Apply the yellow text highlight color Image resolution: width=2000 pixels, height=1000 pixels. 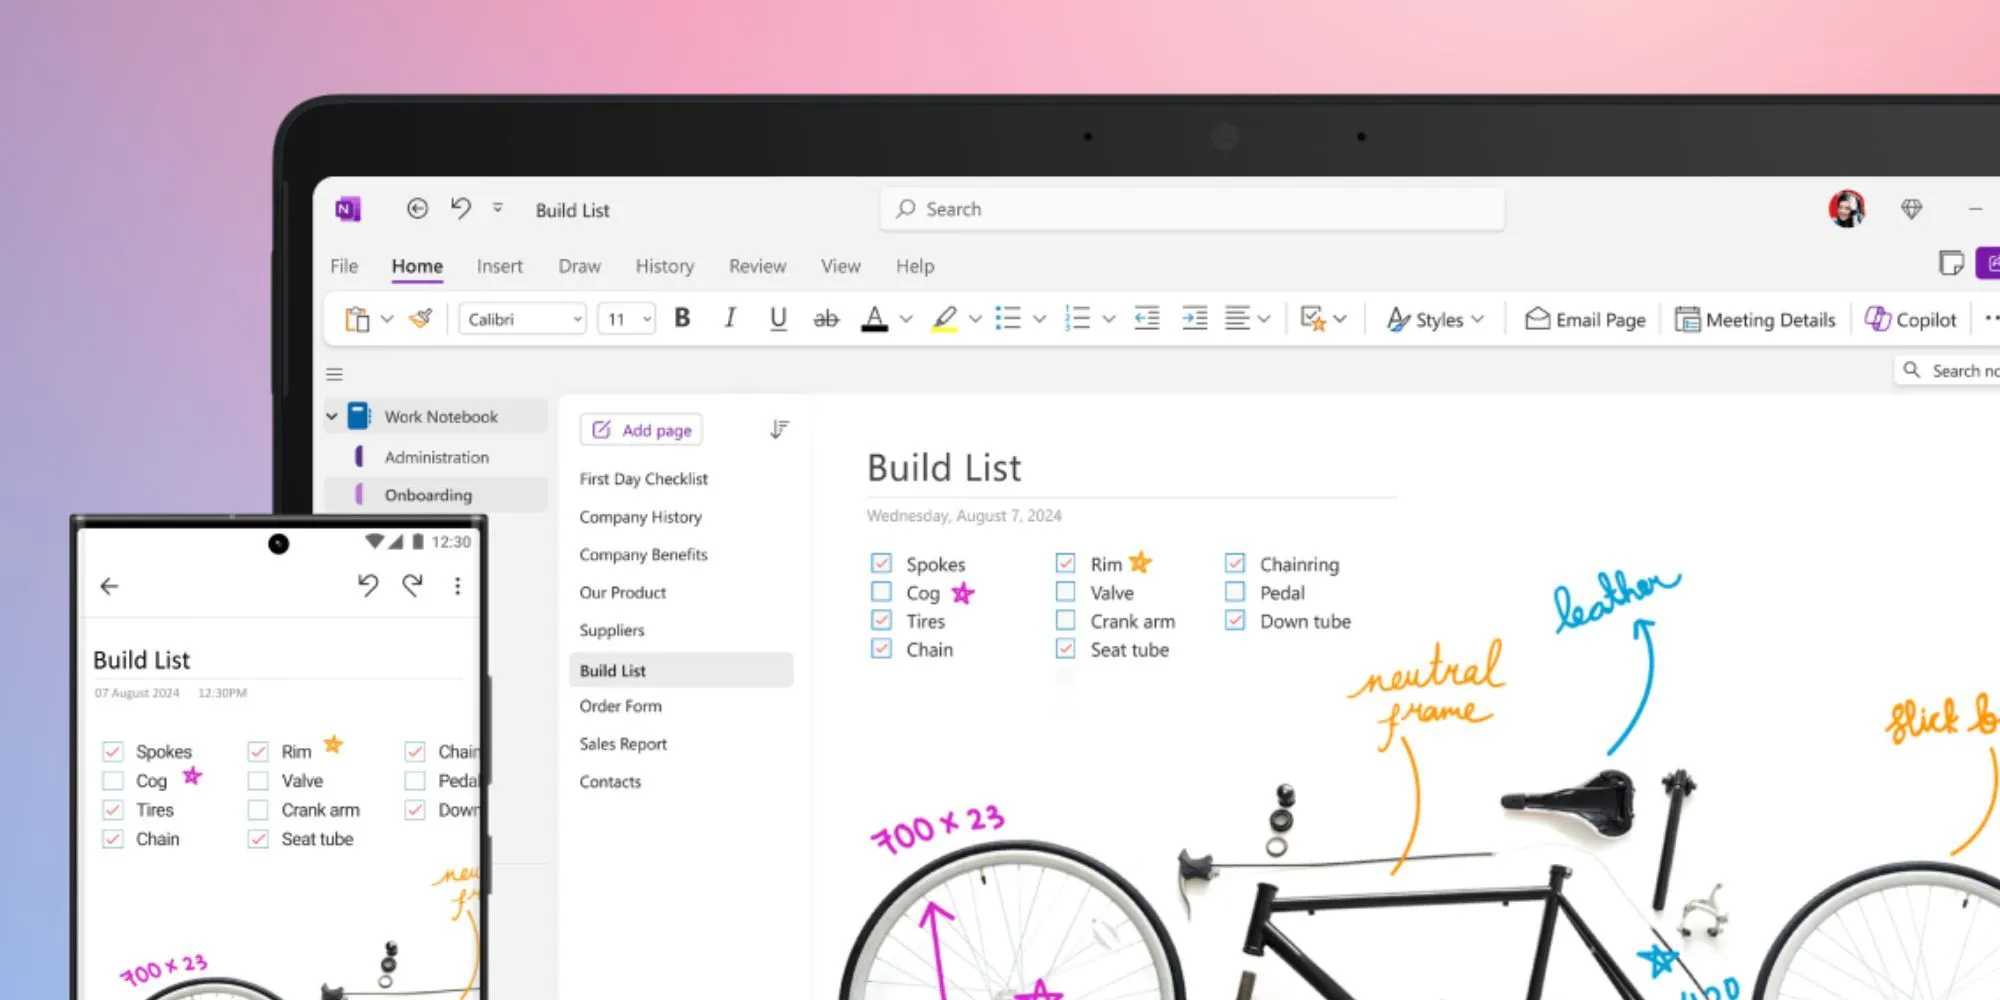944,319
